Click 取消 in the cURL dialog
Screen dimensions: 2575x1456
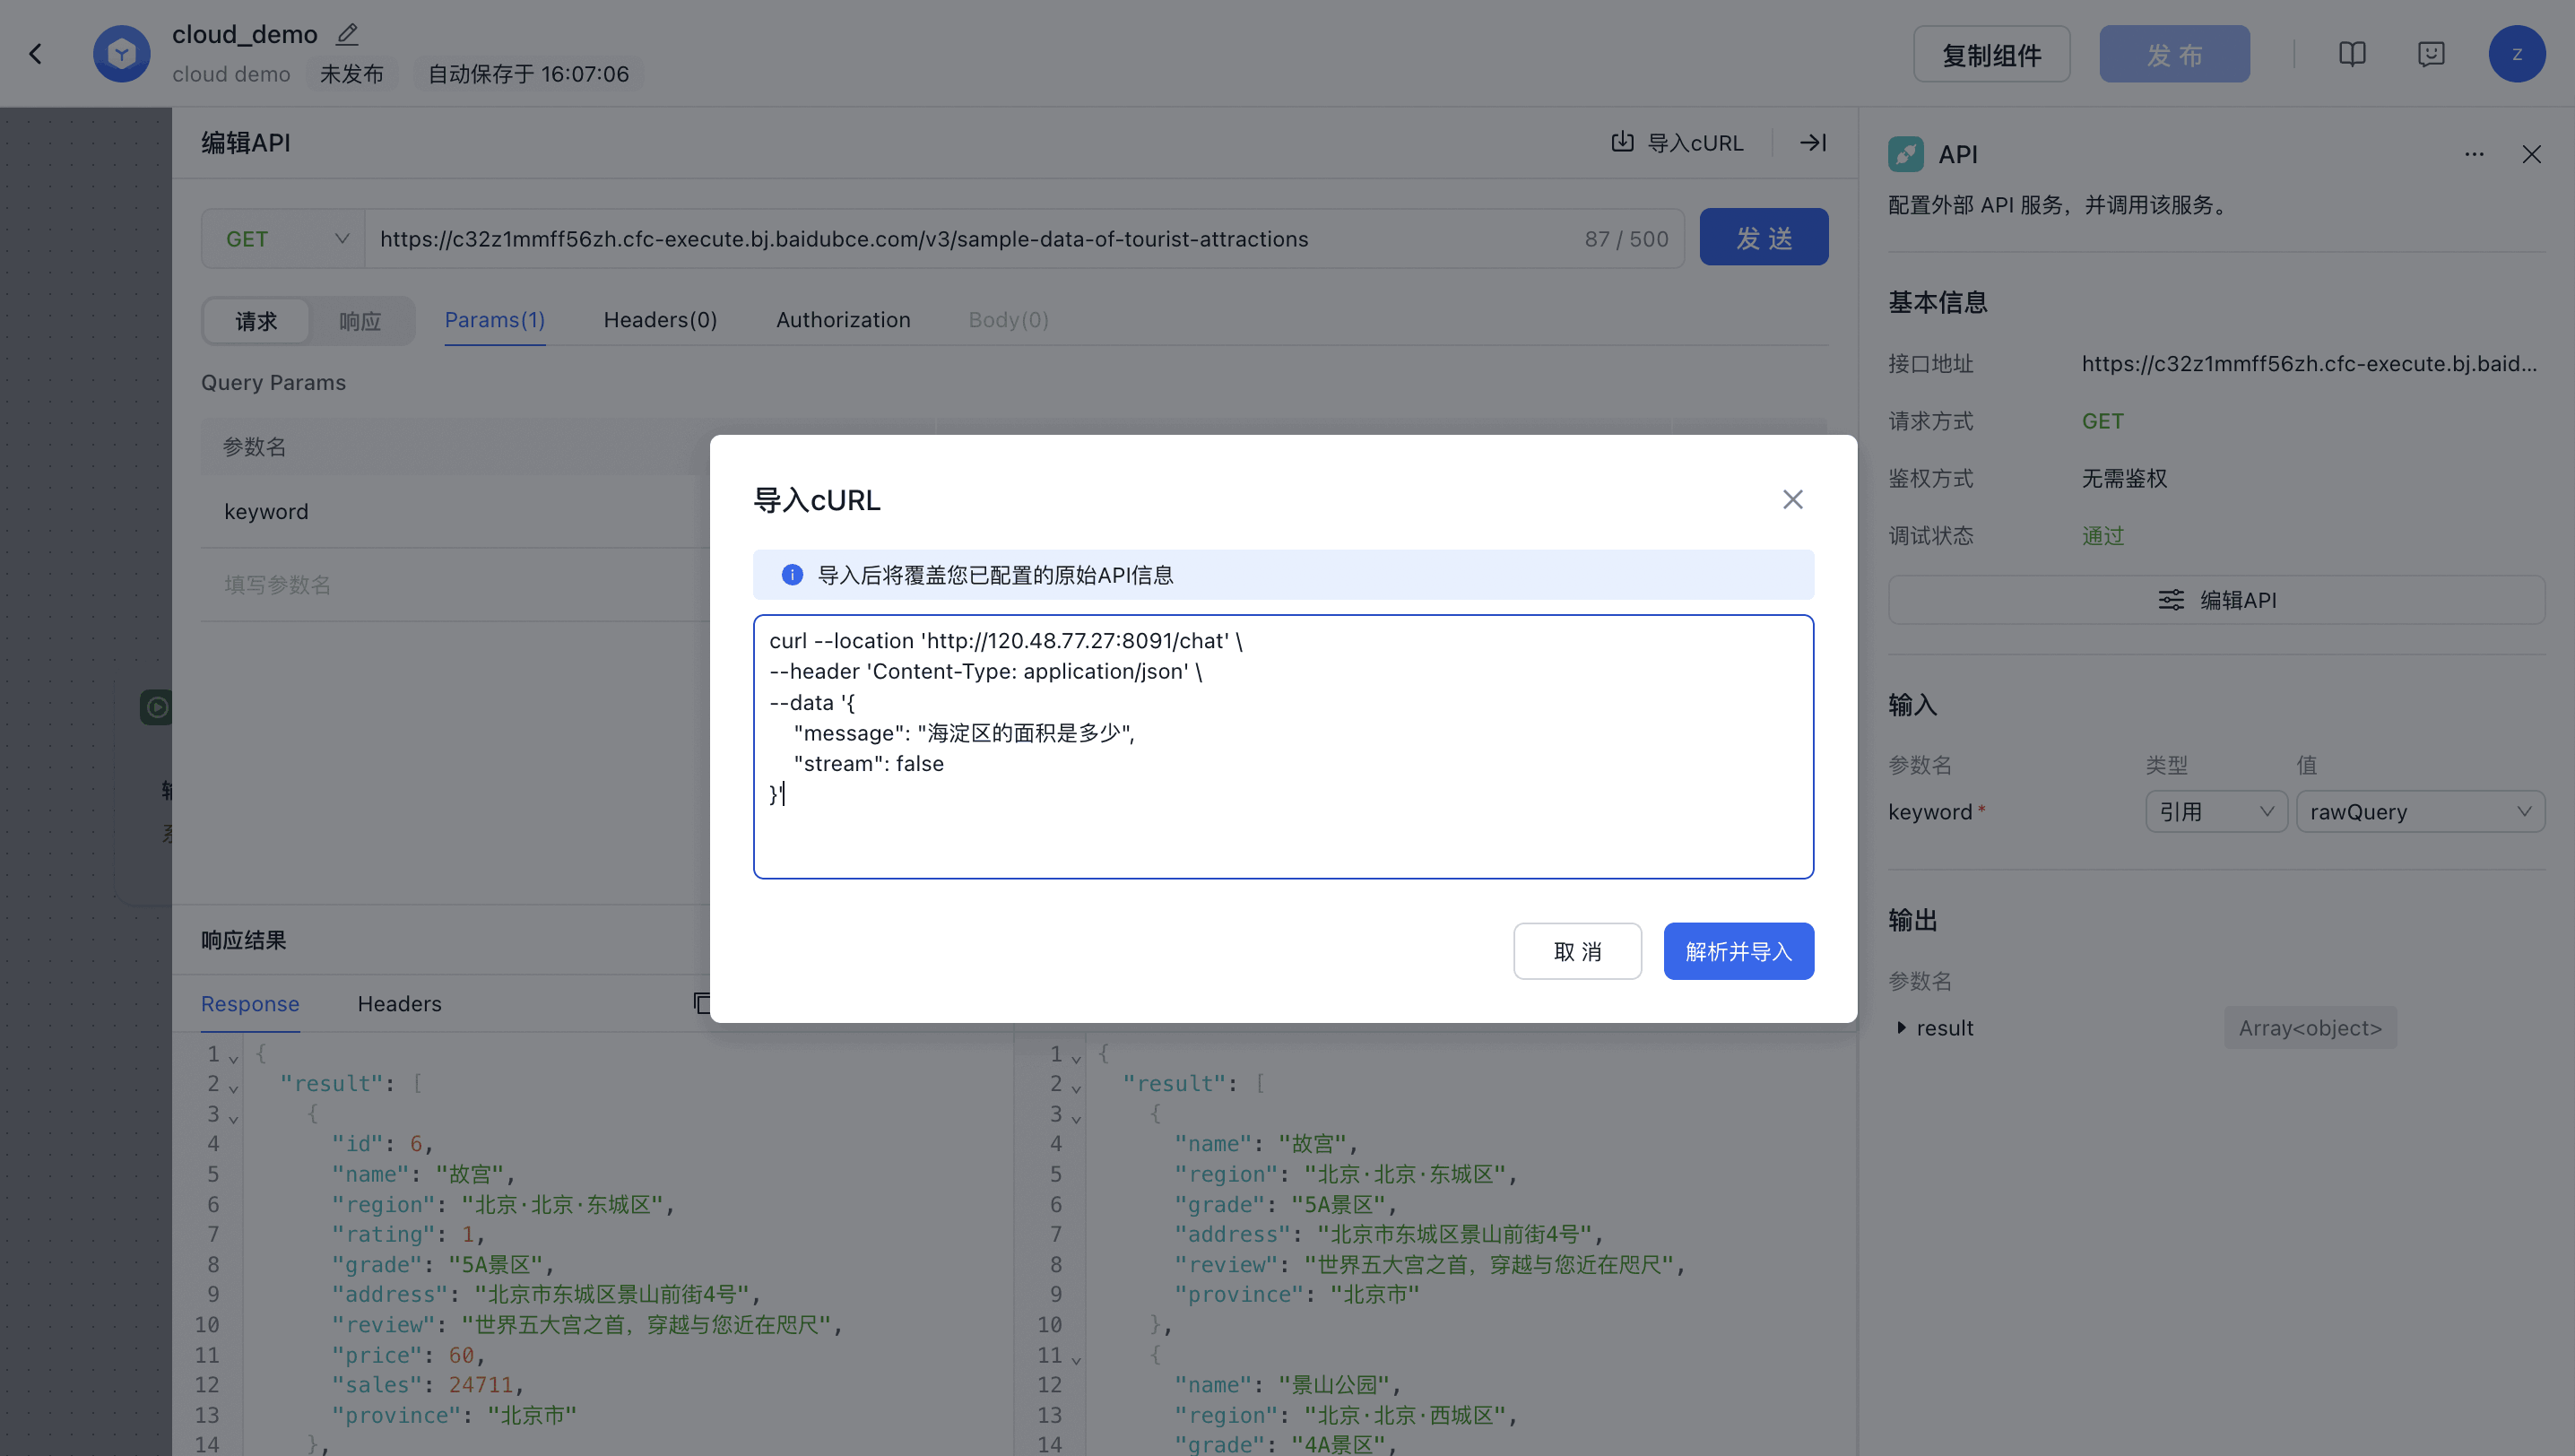click(1577, 950)
